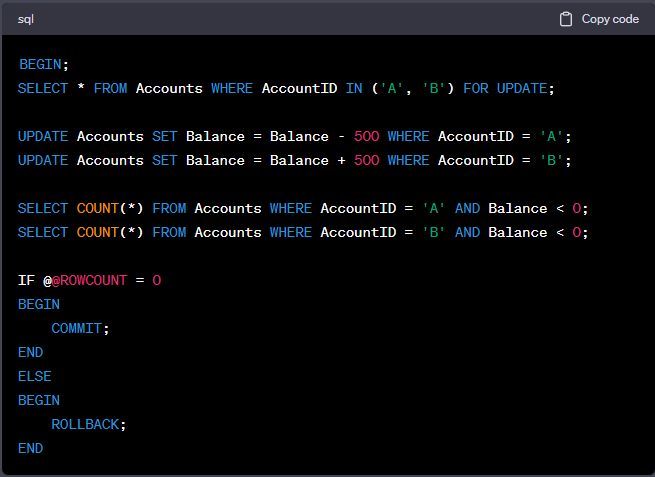Click the "sql" language label
655x477 pixels.
[x=25, y=19]
